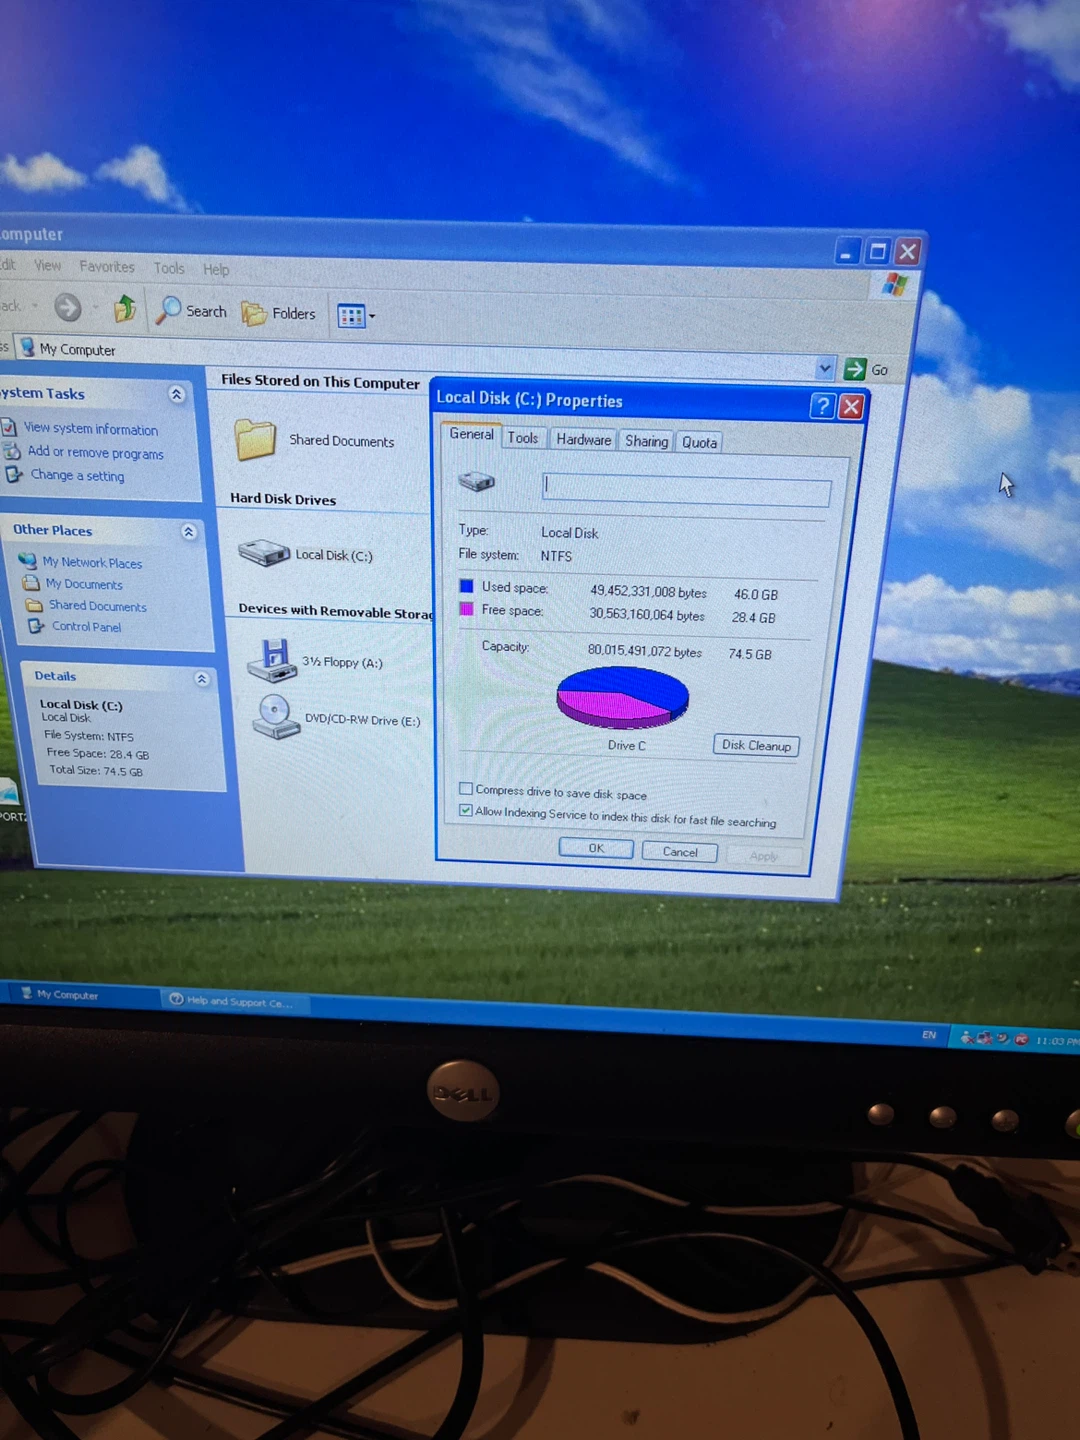The width and height of the screenshot is (1080, 1440).
Task: Click the Disk Cleanup button
Action: [x=756, y=745]
